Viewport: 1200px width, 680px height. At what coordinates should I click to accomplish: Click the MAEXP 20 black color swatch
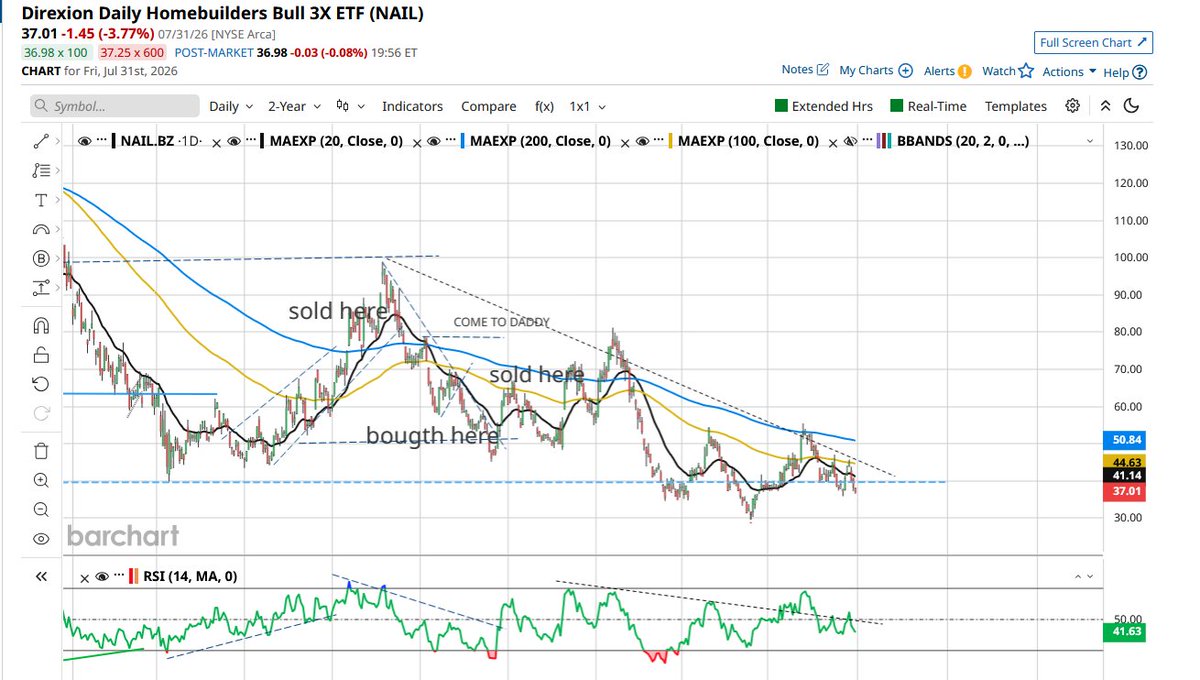[x=263, y=142]
